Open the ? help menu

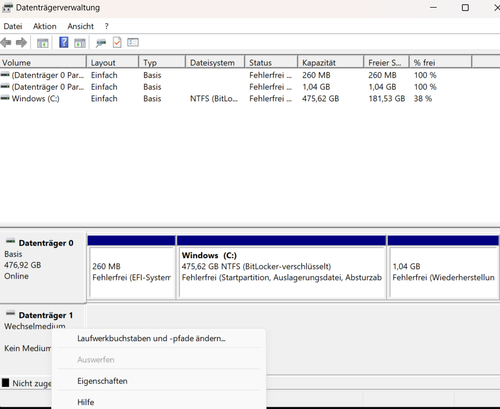(106, 26)
